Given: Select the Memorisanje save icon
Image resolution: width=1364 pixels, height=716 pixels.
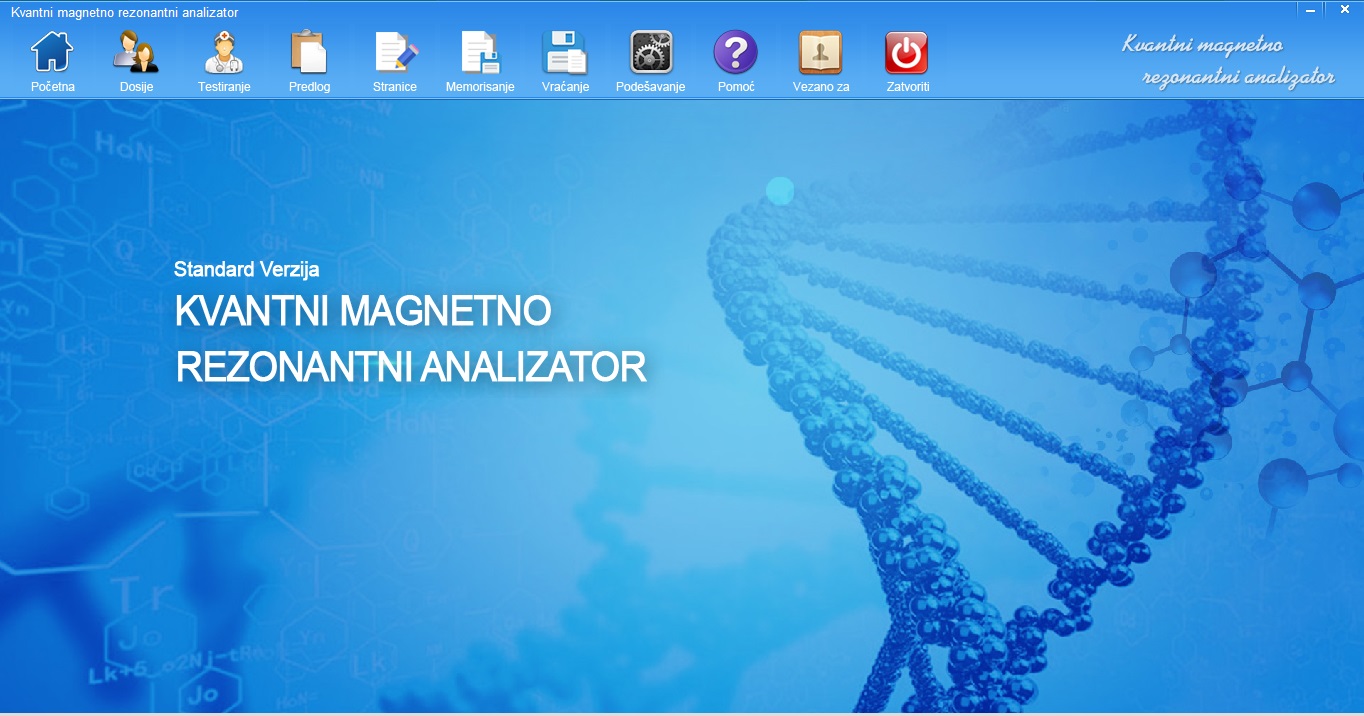Looking at the screenshot, I should [480, 52].
